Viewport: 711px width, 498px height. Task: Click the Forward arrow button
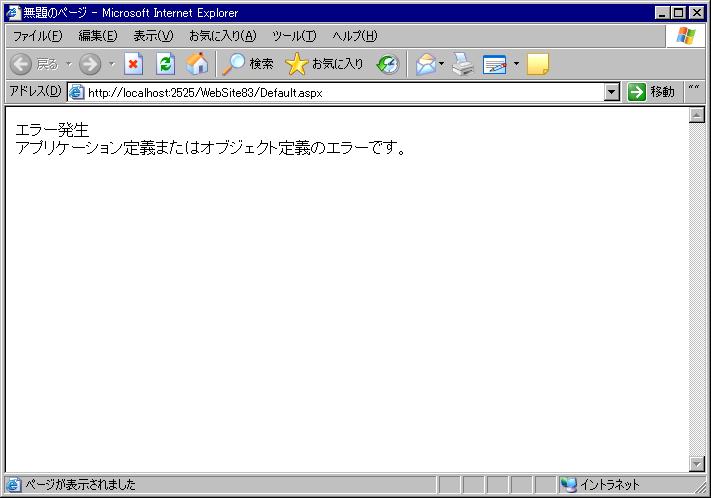pyautogui.click(x=90, y=64)
